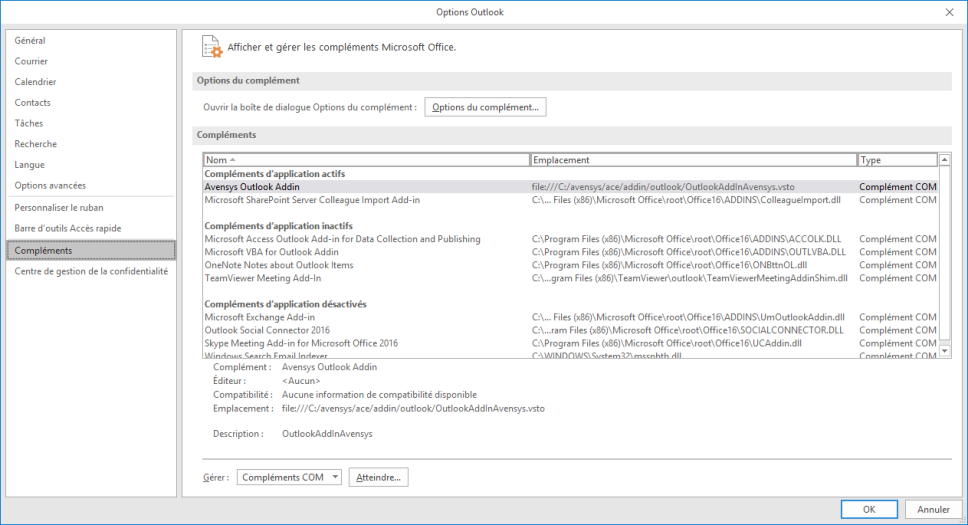Sort add-ins by the Nom column
Image resolution: width=968 pixels, height=525 pixels.
[x=366, y=160]
